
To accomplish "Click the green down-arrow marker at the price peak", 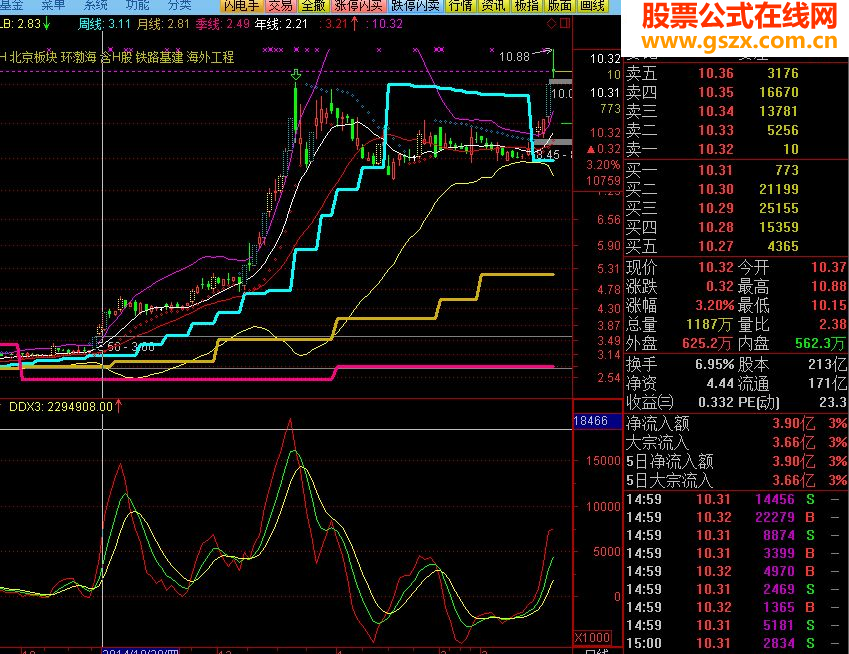I will 296,75.
